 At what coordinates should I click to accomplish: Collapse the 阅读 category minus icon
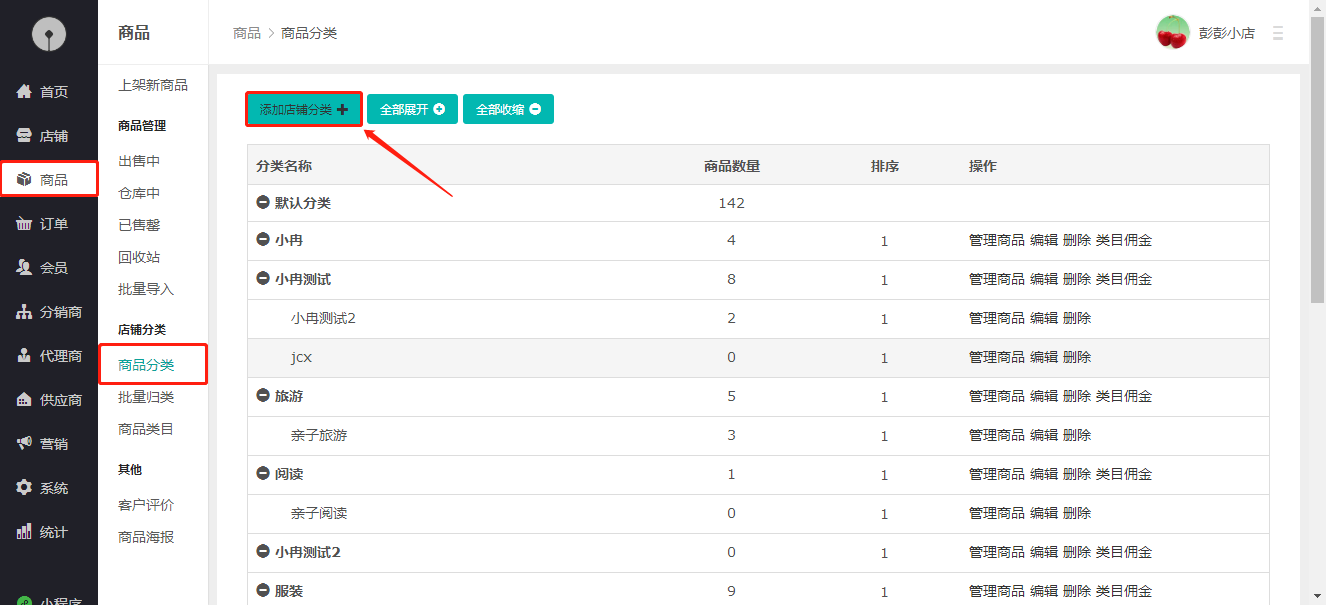263,474
